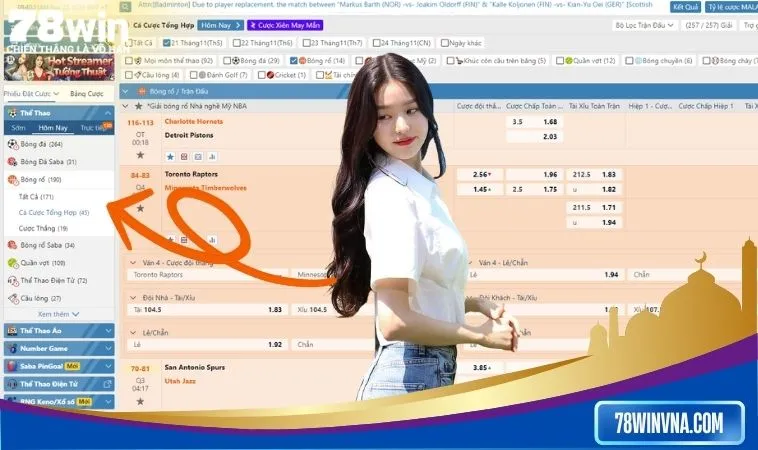Viewport: 758px width, 450px height.
Task: Check the 24 Tháng11(CN) date checkbox
Action: pos(377,43)
